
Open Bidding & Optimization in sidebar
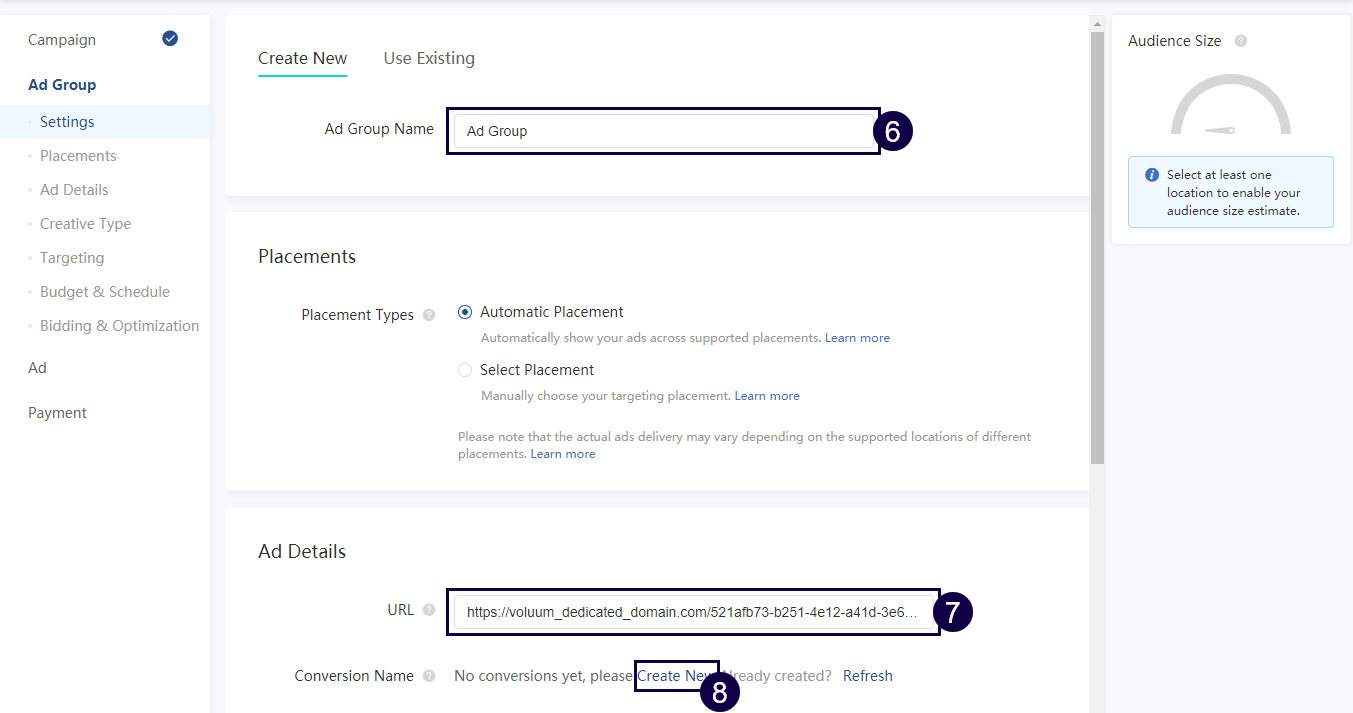point(119,326)
